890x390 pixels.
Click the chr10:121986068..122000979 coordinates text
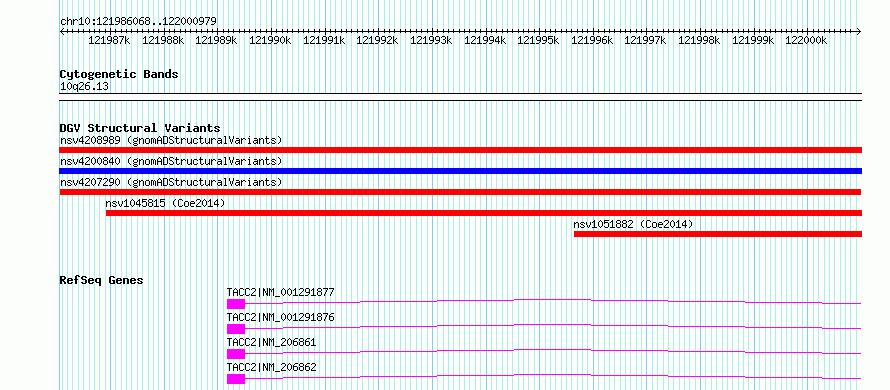(x=138, y=22)
